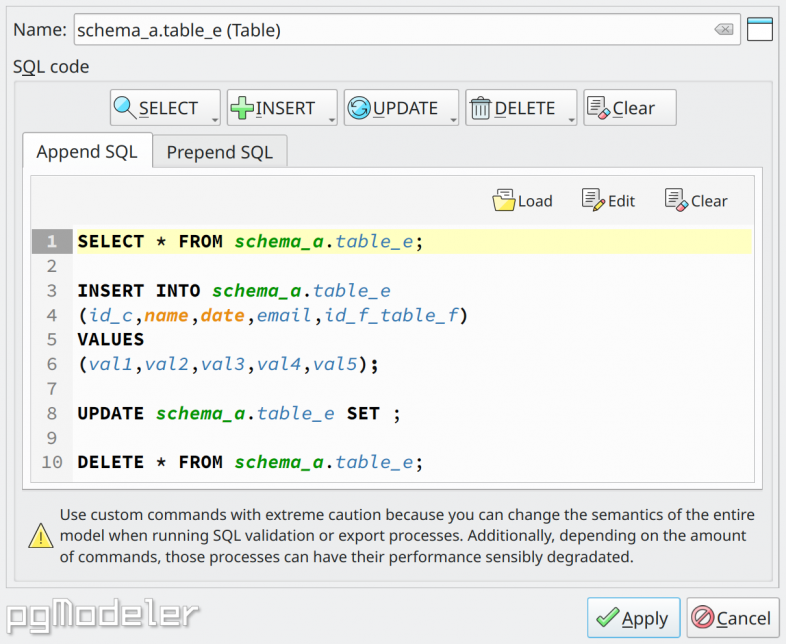Clear the Name field with backspace icon
The width and height of the screenshot is (786, 644).
pyautogui.click(x=724, y=30)
